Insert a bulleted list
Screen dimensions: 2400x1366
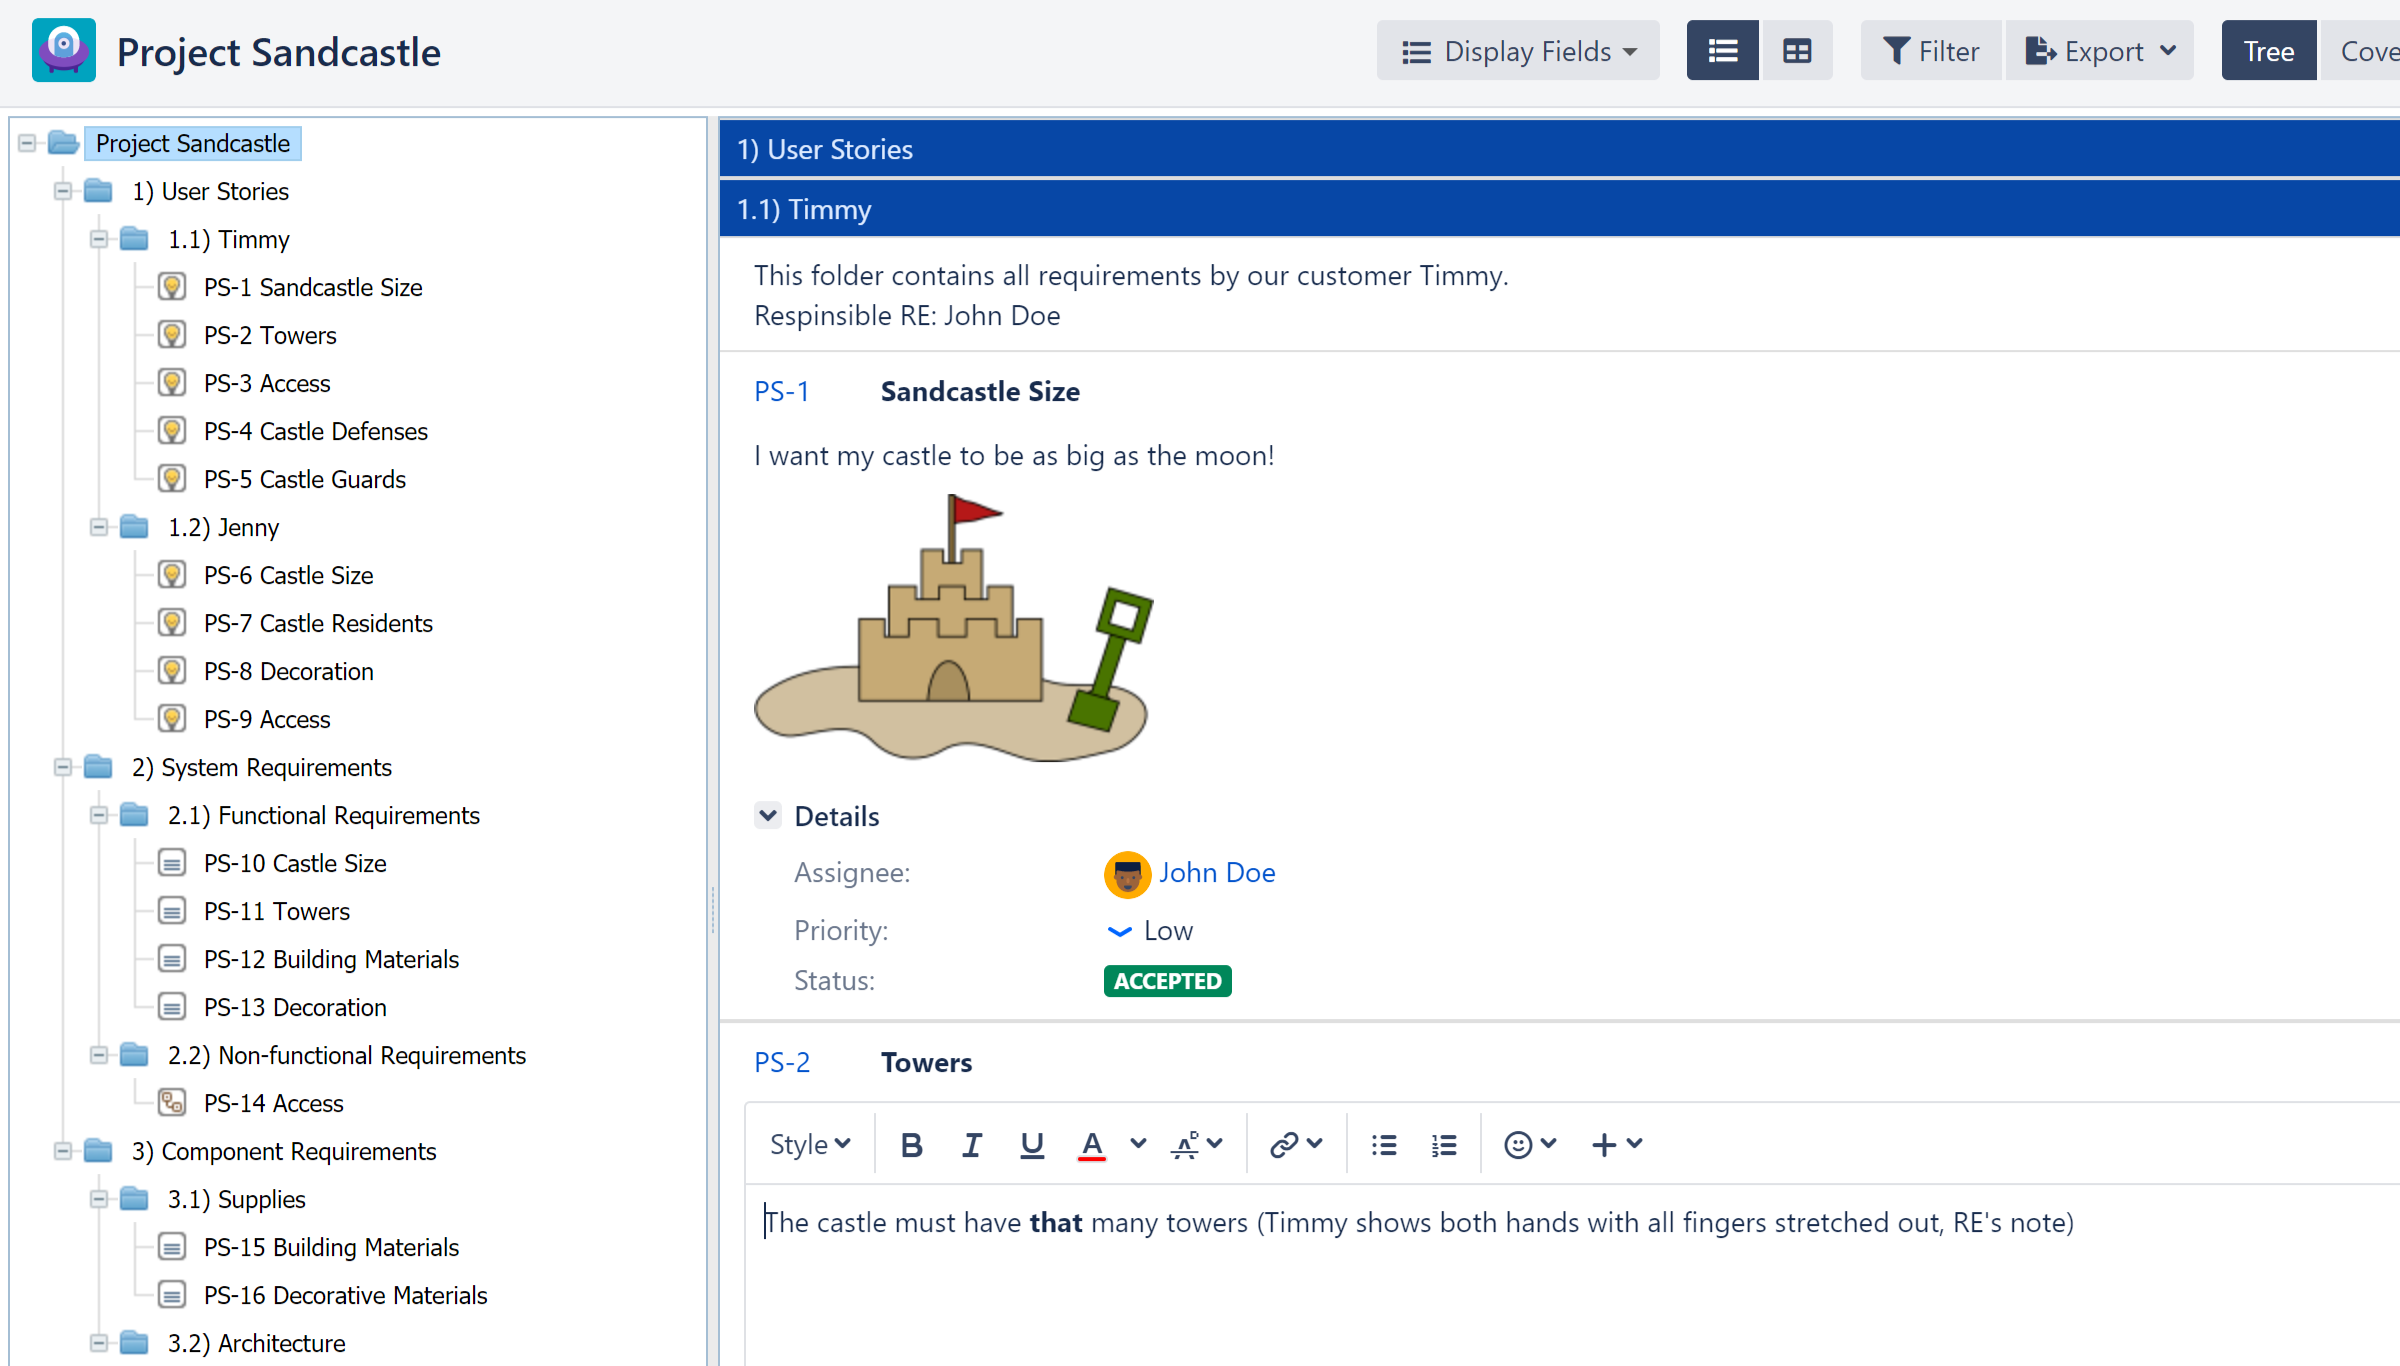tap(1384, 1145)
